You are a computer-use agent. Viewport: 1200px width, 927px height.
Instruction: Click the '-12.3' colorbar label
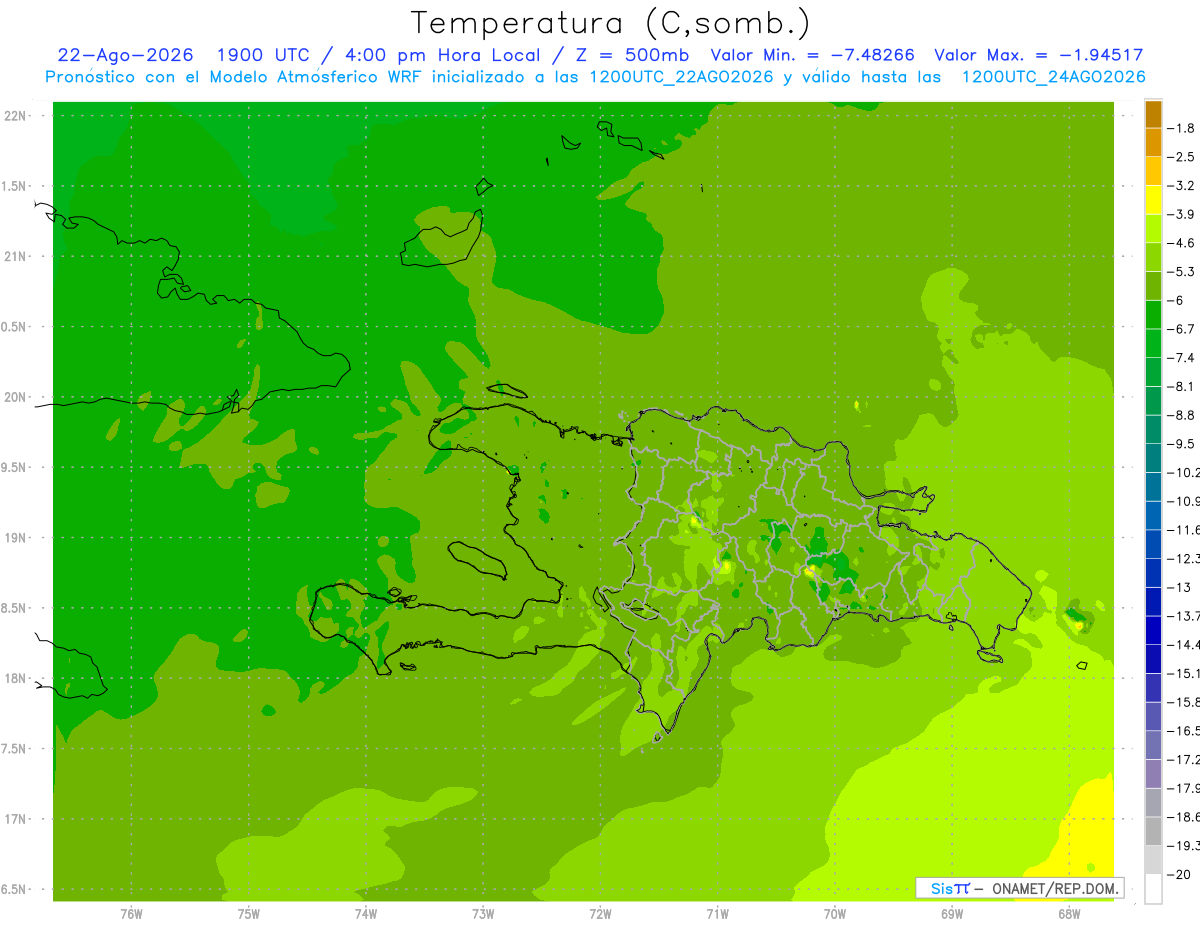1184,559
